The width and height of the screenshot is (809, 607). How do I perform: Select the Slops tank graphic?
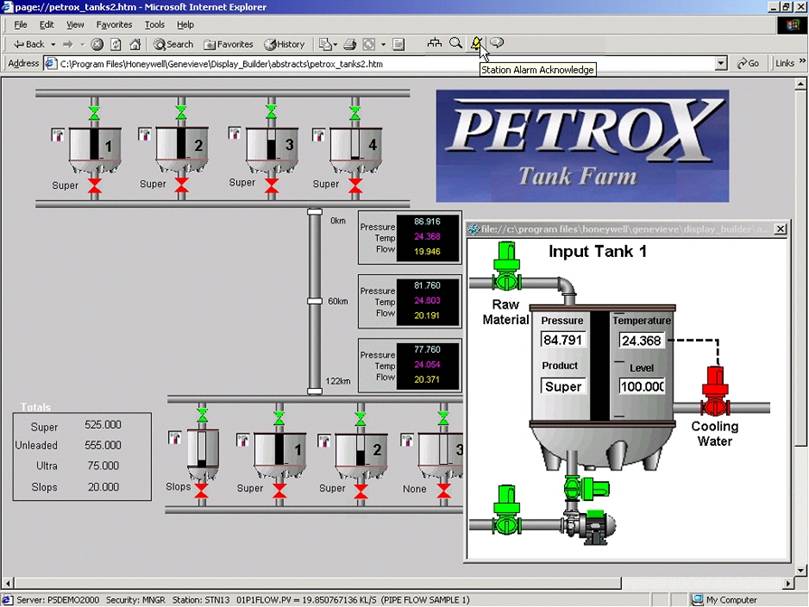(x=202, y=453)
